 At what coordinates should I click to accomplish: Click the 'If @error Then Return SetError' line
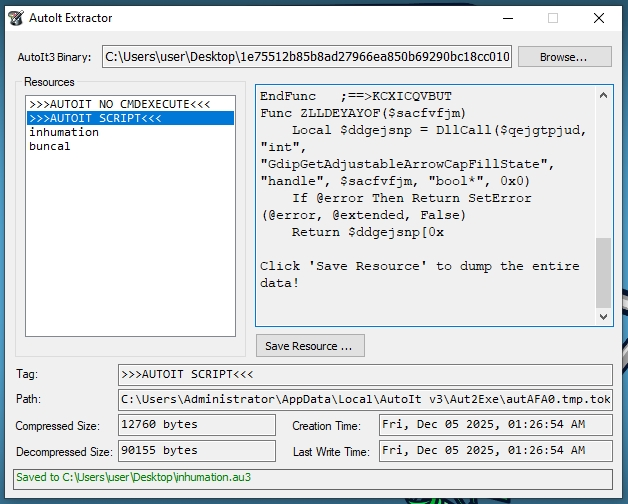(x=411, y=198)
